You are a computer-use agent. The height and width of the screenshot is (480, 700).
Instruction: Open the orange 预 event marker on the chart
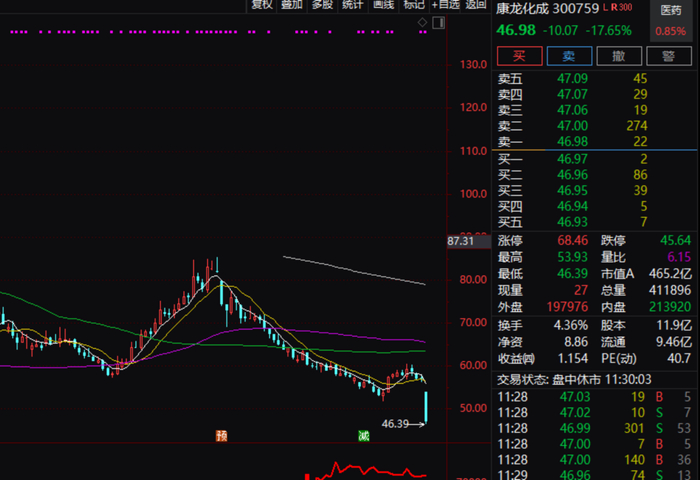tap(221, 436)
